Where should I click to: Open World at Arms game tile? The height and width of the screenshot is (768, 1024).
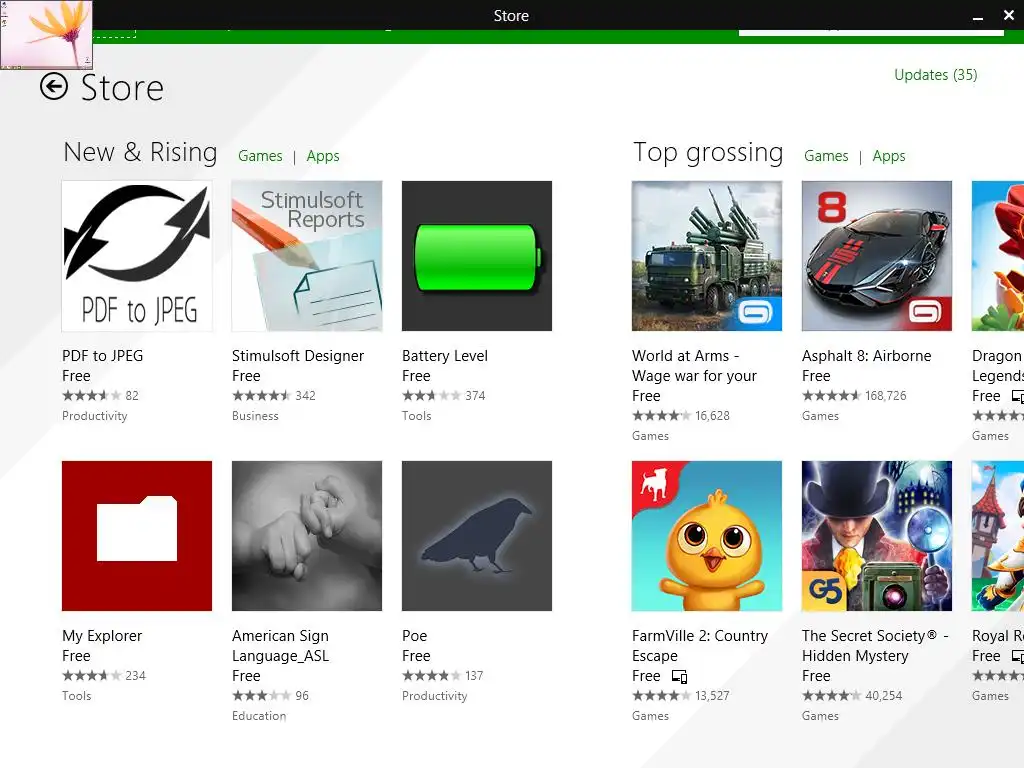coord(707,256)
